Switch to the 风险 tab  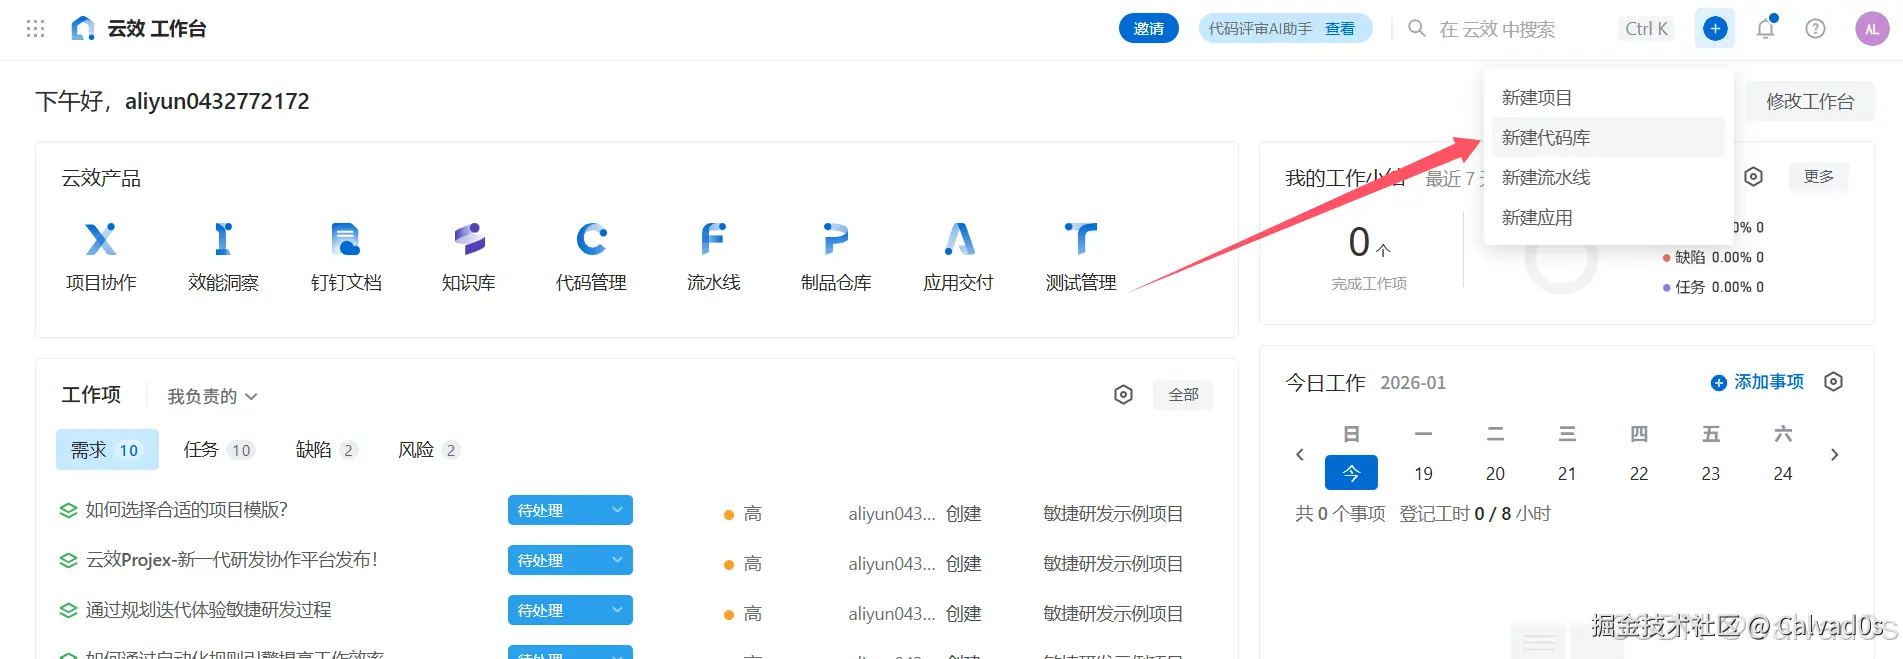(x=429, y=450)
